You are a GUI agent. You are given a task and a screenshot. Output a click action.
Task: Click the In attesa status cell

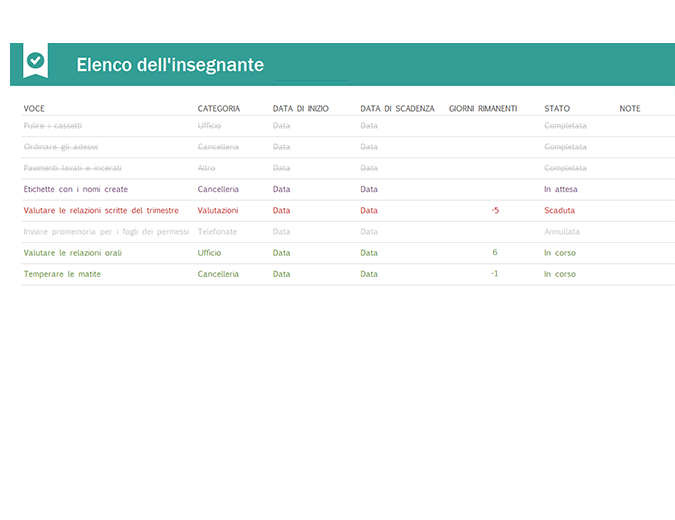(561, 189)
